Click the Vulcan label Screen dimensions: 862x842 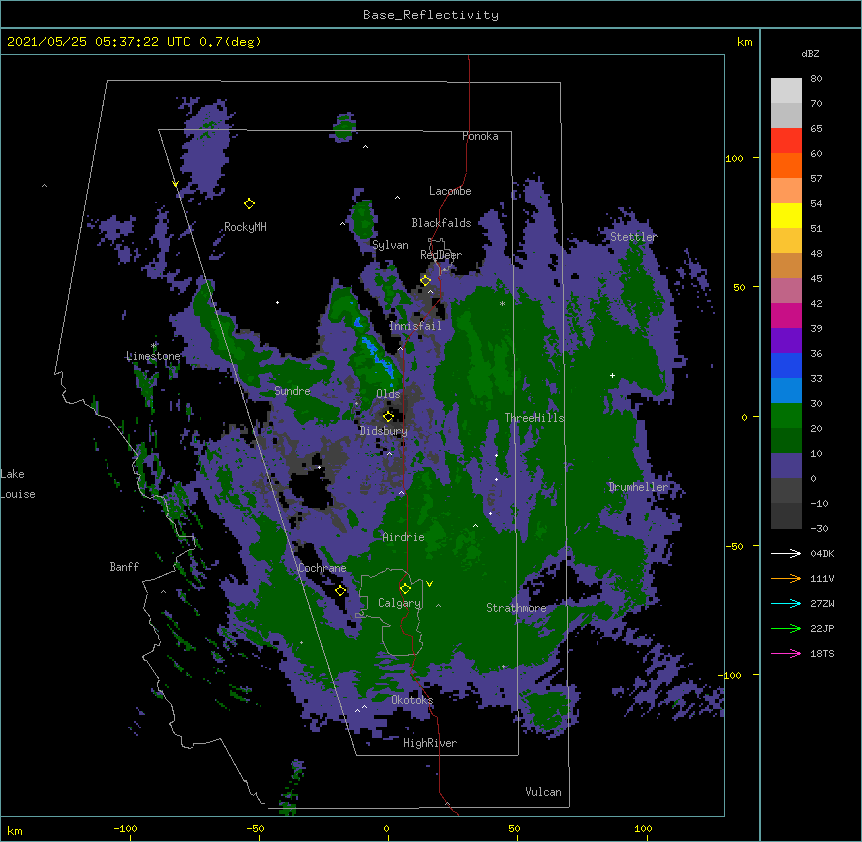[543, 792]
